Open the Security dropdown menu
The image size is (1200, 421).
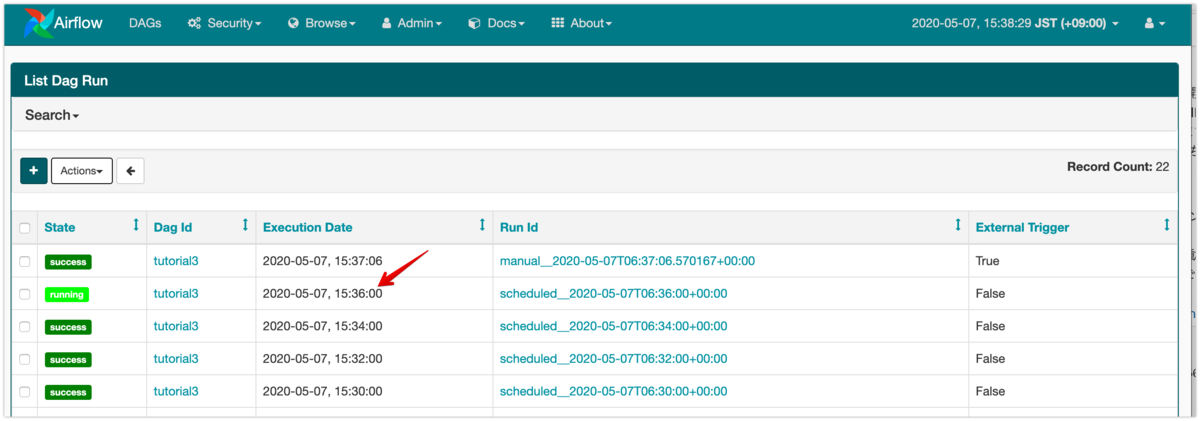click(x=225, y=23)
